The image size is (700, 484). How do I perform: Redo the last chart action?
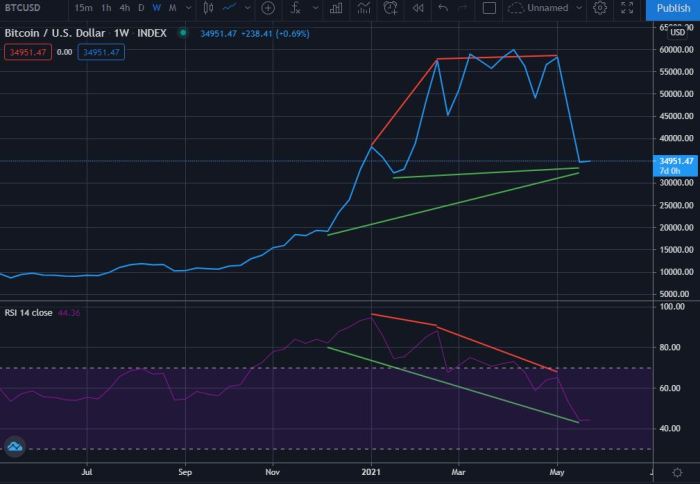(463, 8)
